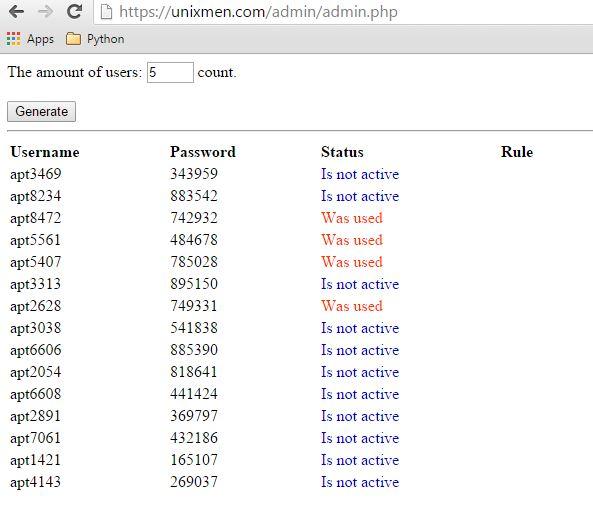Reload the page with refresh icon

[x=75, y=11]
